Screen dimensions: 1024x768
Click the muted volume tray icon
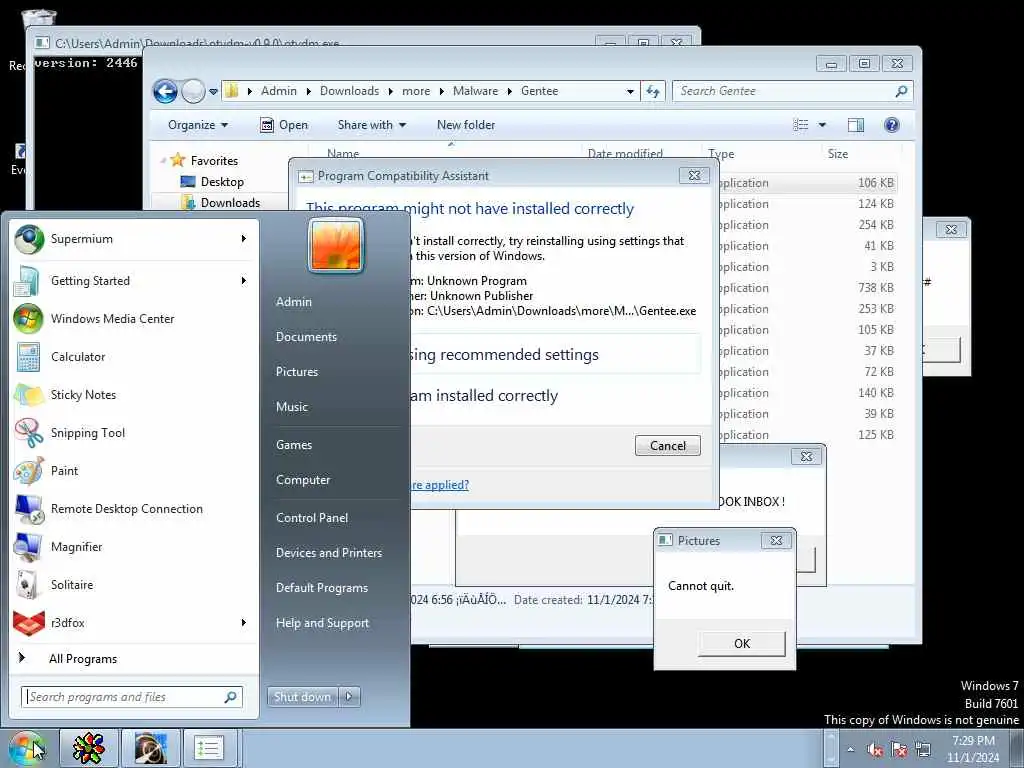click(874, 750)
